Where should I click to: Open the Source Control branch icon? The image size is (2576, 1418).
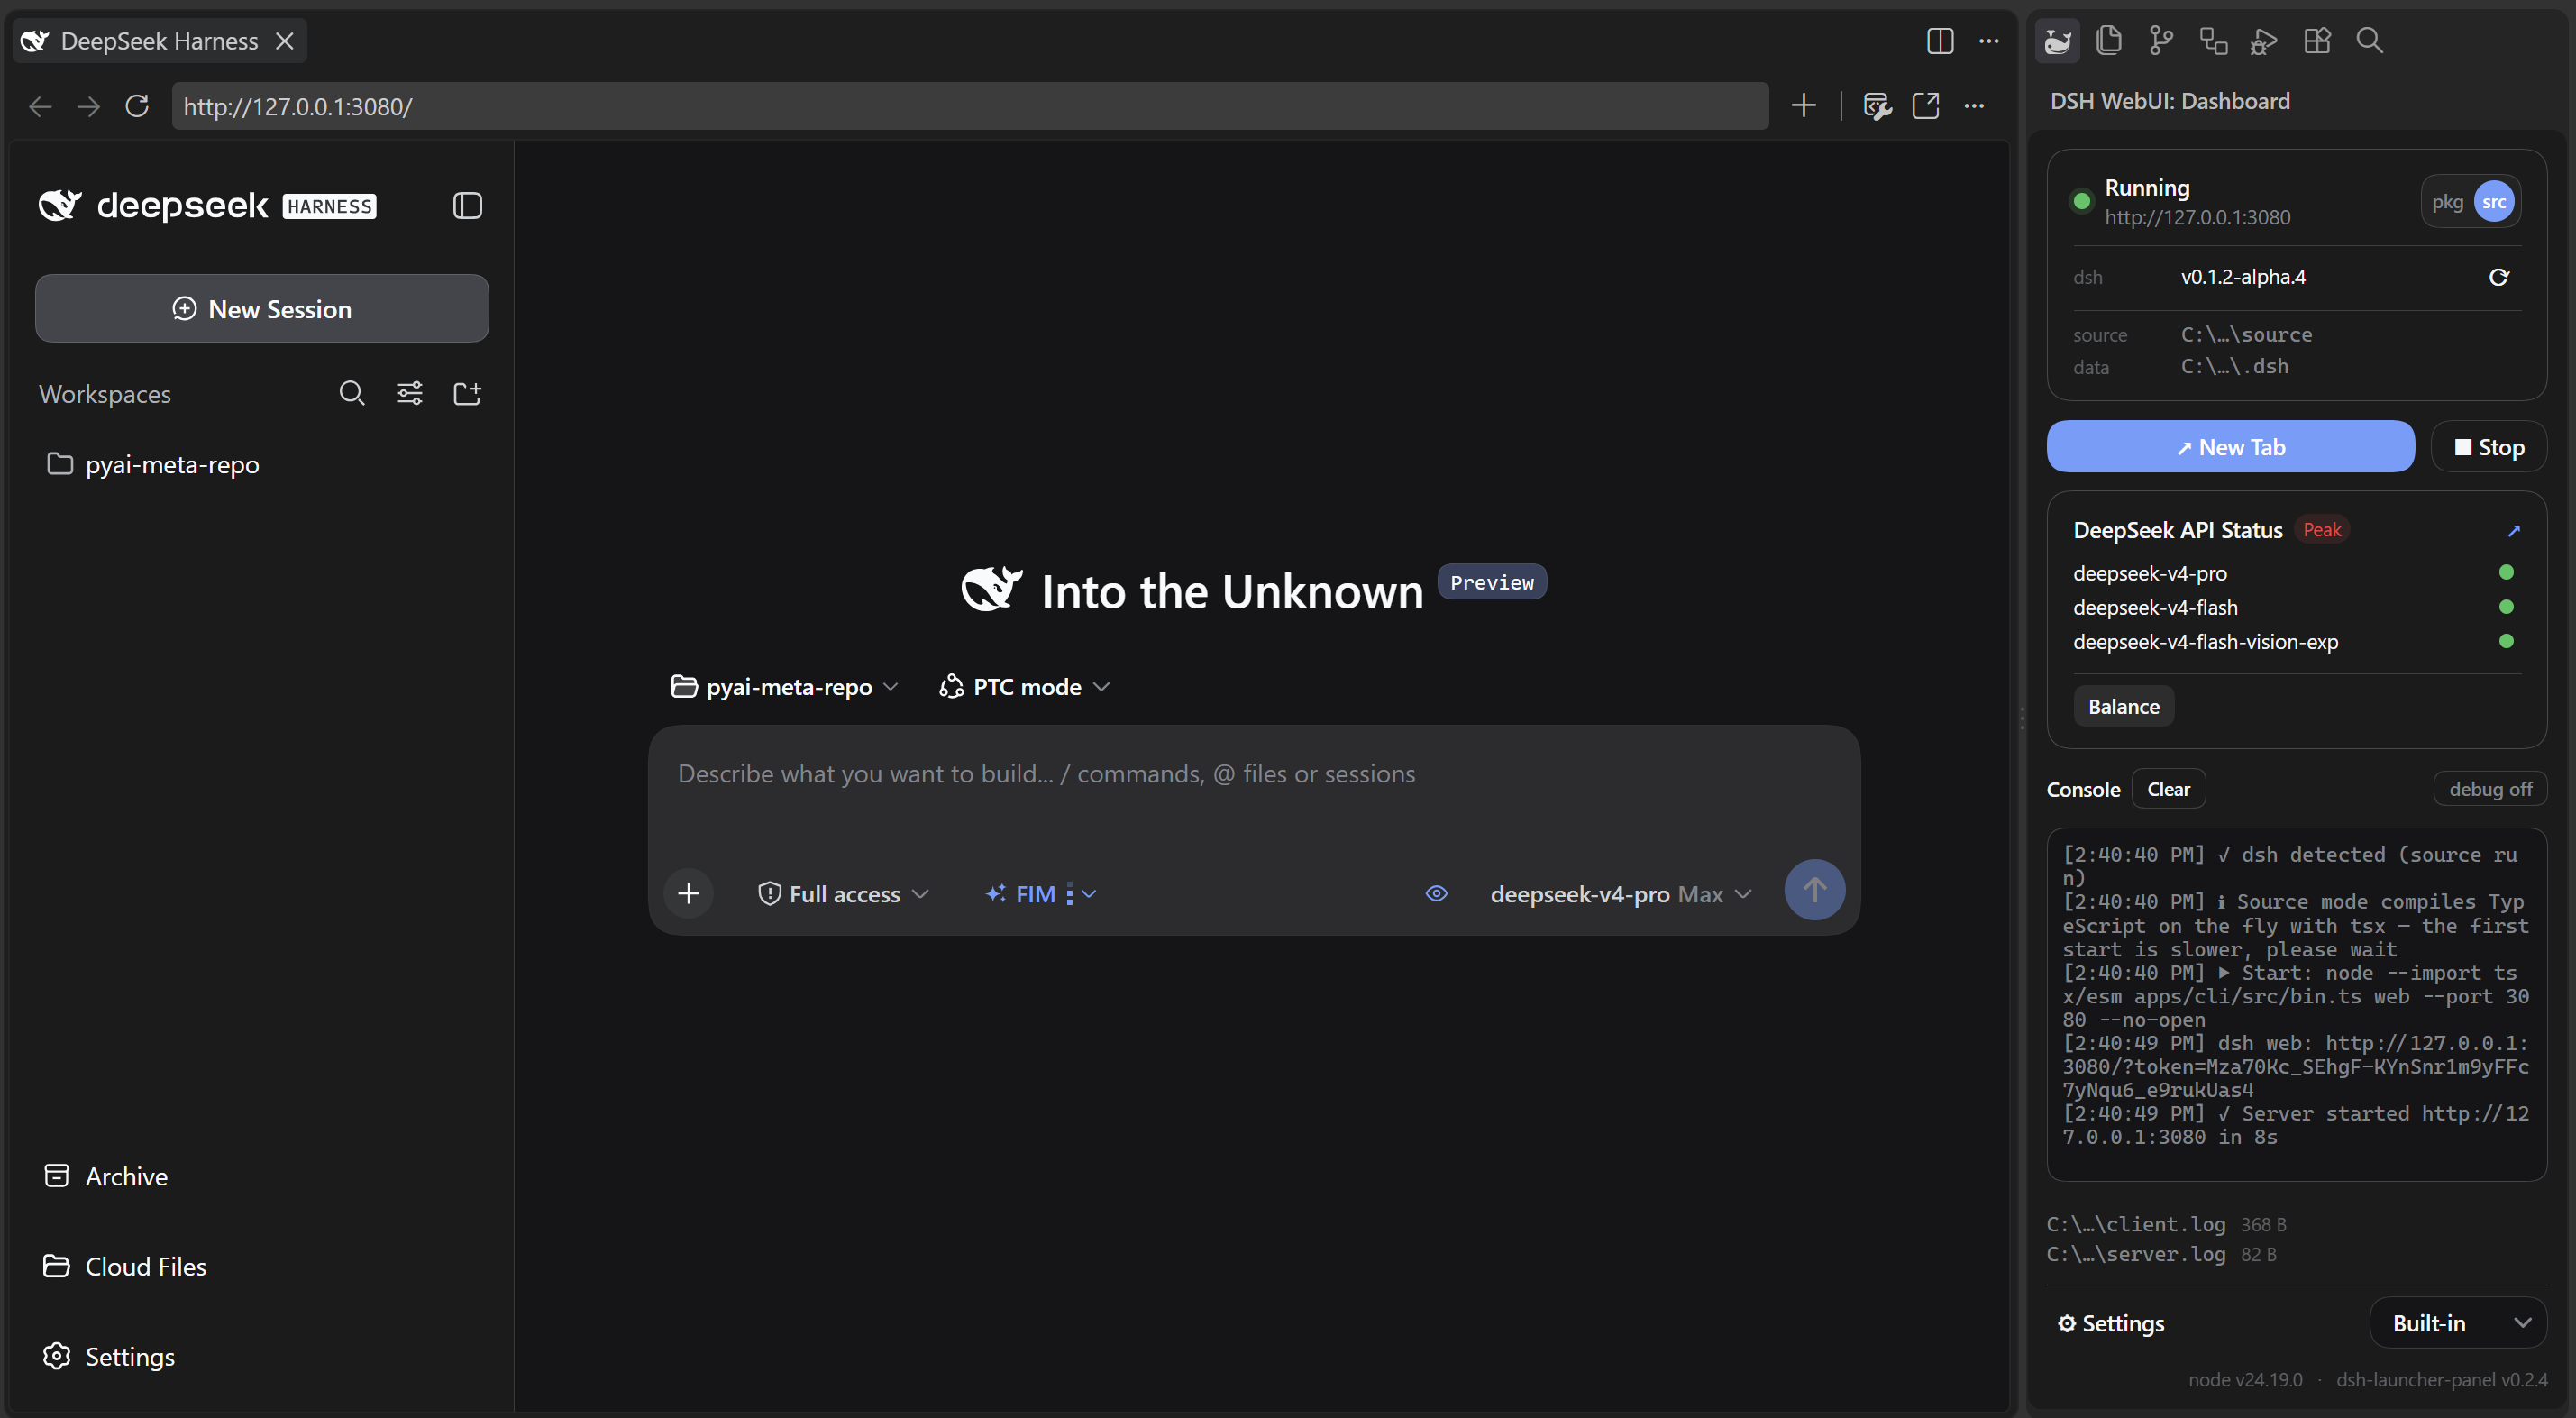2161,41
